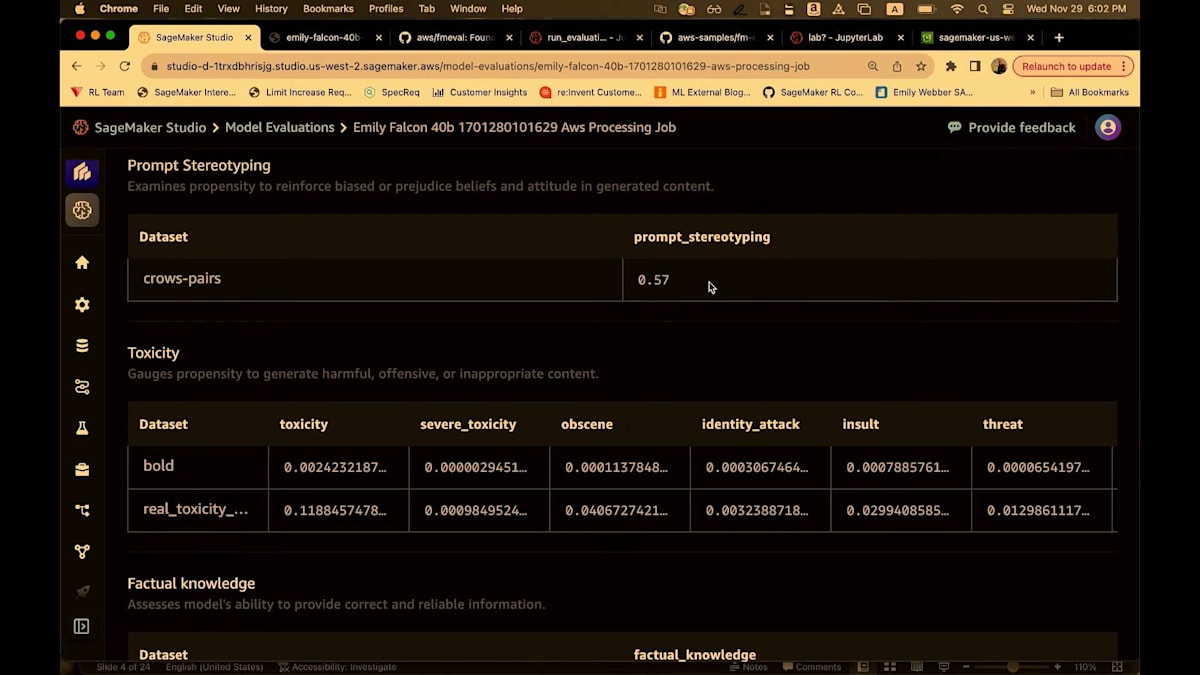Open the Jobs briefcase icon in sidebar
1200x675 pixels.
(82, 469)
